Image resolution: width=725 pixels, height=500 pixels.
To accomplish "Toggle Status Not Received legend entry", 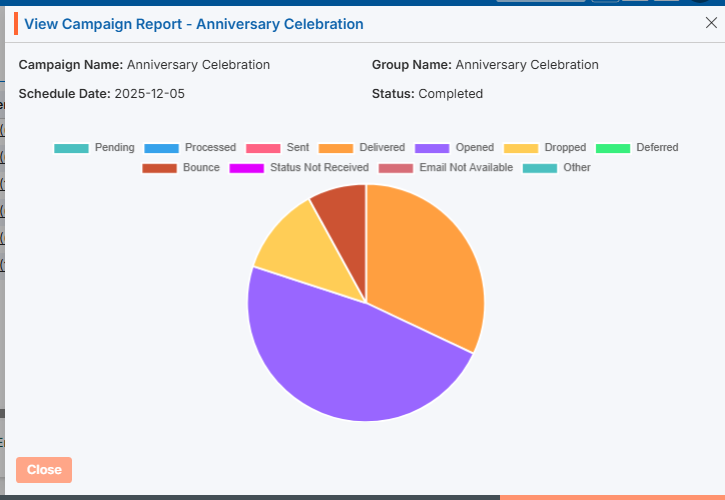I will pos(299,168).
